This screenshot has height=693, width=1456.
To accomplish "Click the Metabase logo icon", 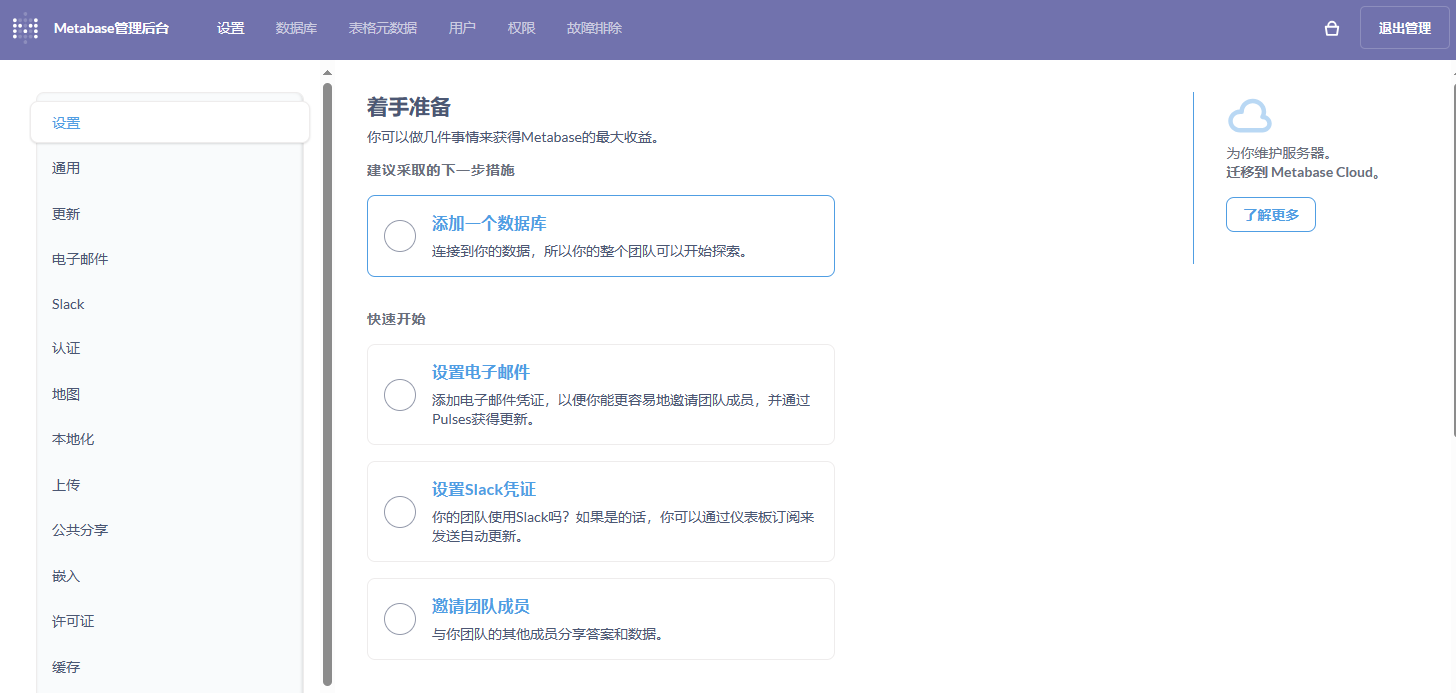I will coord(26,28).
